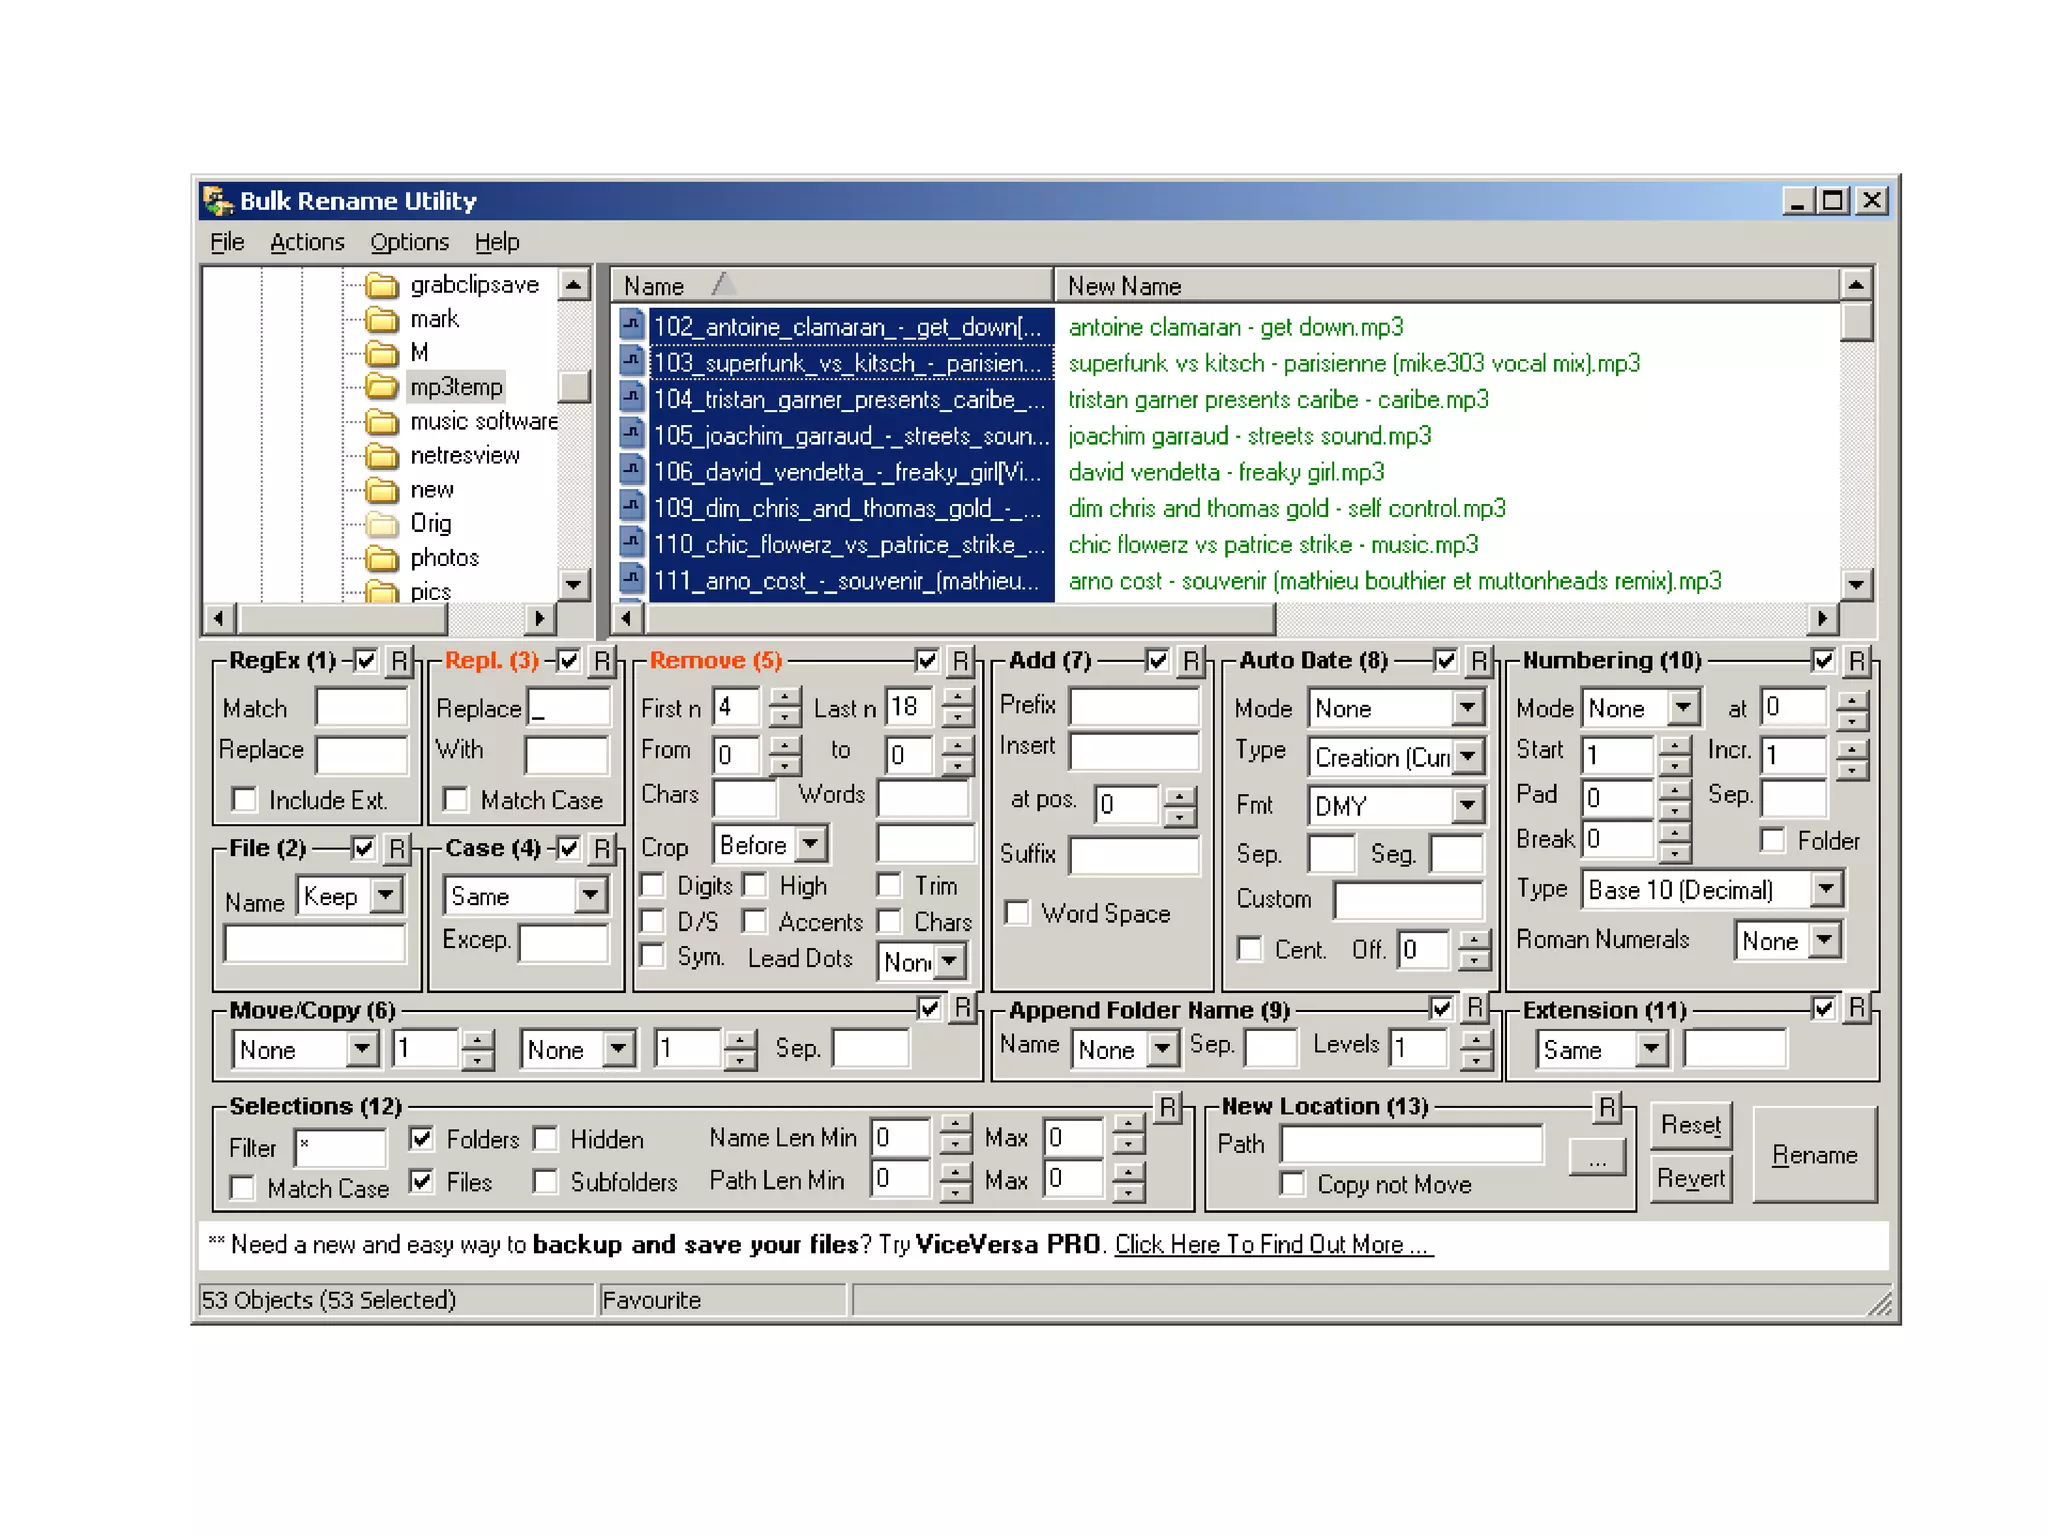
Task: Toggle the Subfolders checkbox in Selections
Action: (546, 1182)
